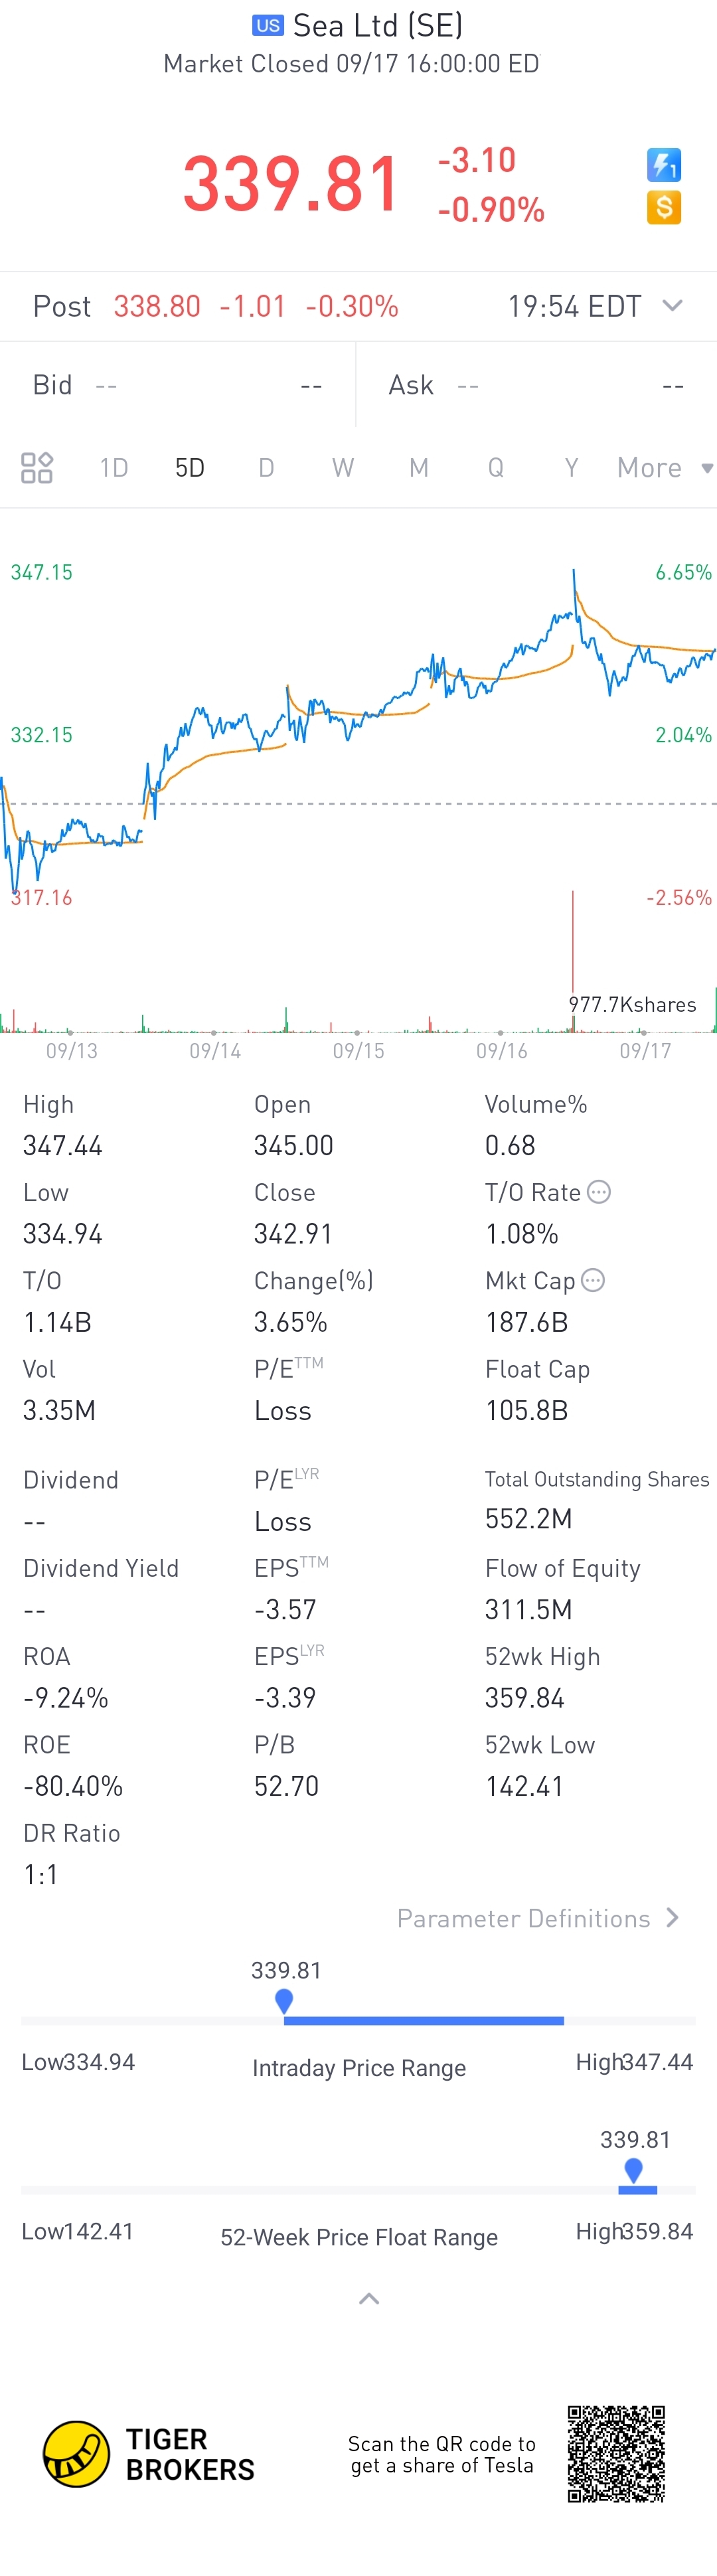Tap the Tiger Brokers logo
The height and width of the screenshot is (2576, 717).
tap(76, 2453)
